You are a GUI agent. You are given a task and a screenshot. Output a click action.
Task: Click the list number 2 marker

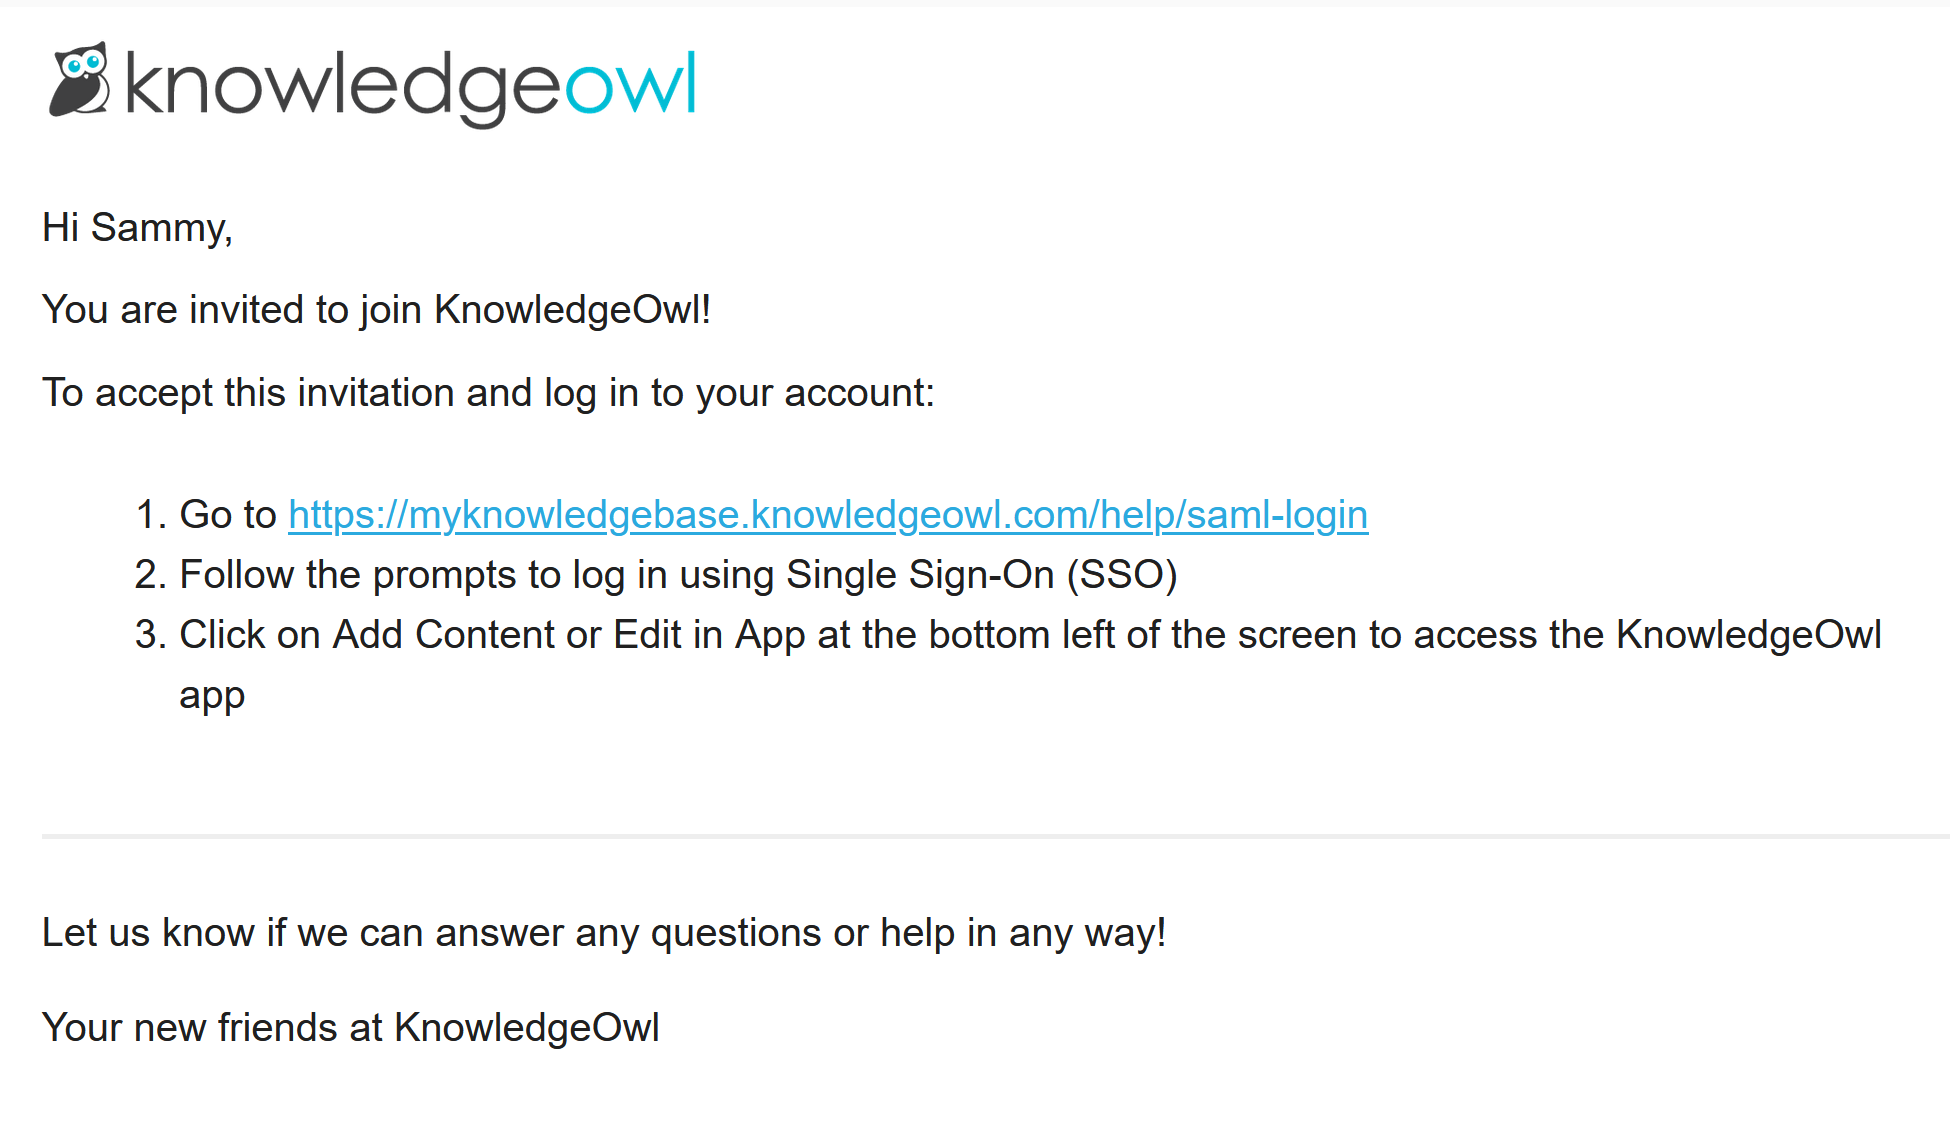150,576
